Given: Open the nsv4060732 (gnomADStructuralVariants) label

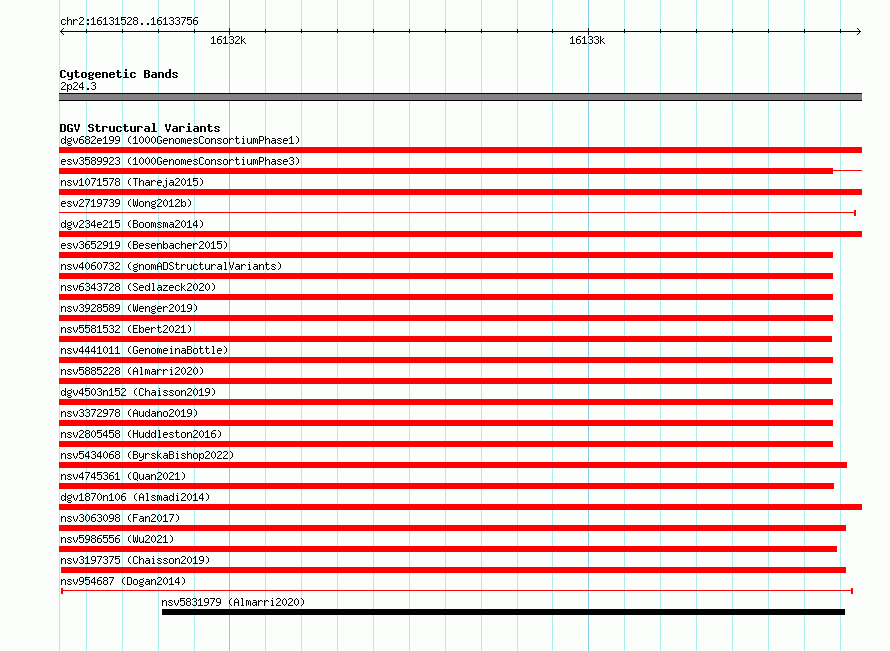Looking at the screenshot, I should (x=171, y=266).
